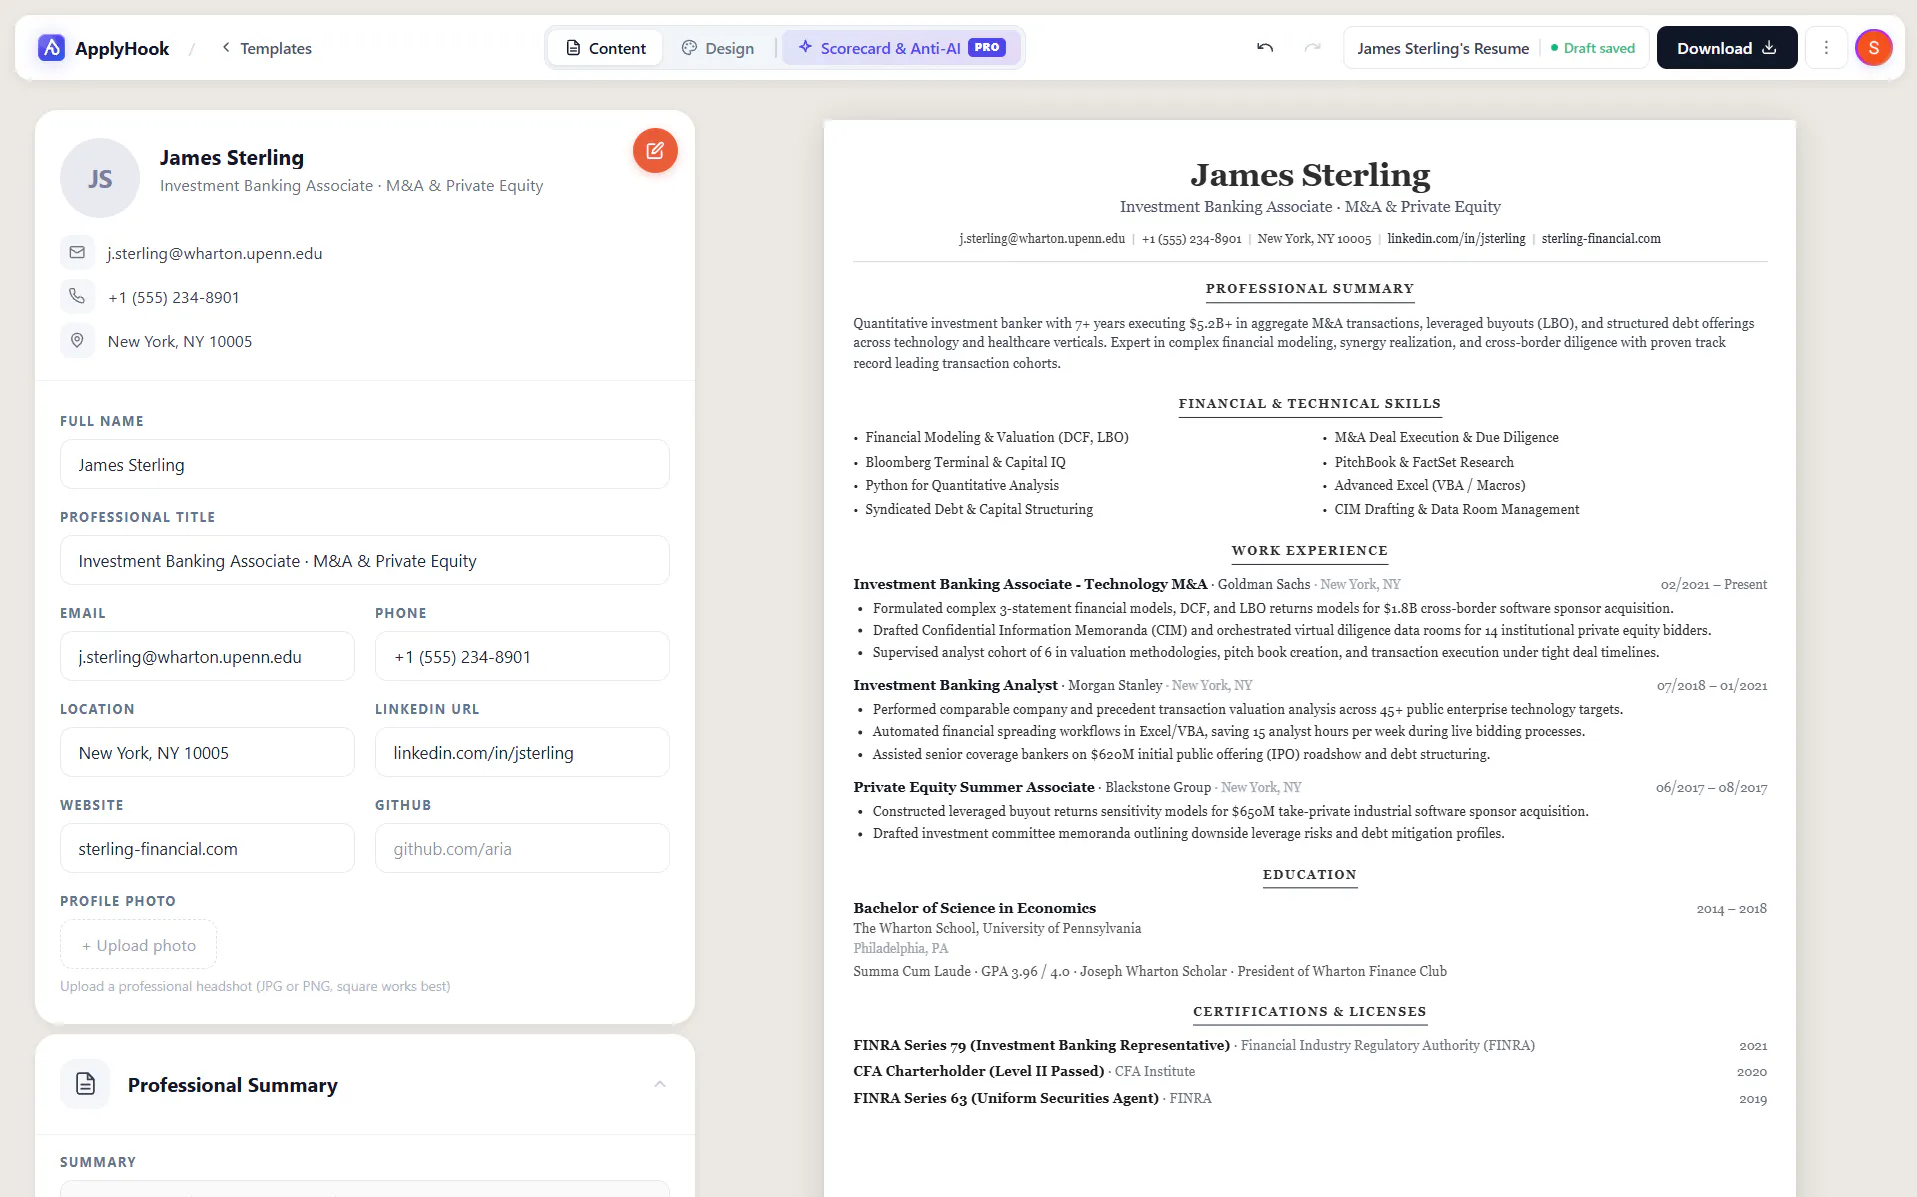1917x1197 pixels.
Task: Open the three-dot more options menu
Action: coord(1826,48)
